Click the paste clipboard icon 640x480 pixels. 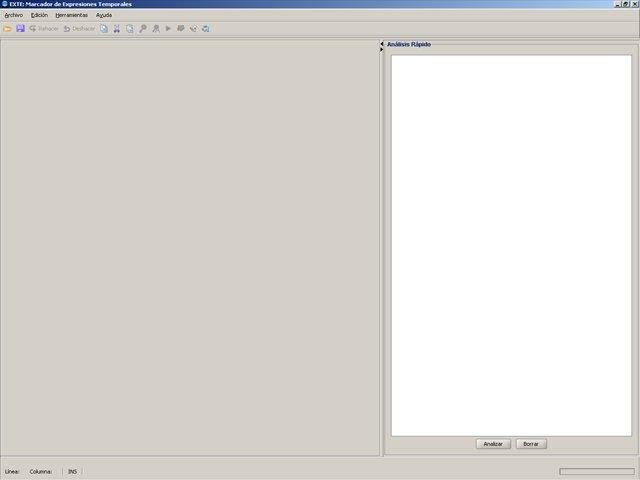coord(130,29)
